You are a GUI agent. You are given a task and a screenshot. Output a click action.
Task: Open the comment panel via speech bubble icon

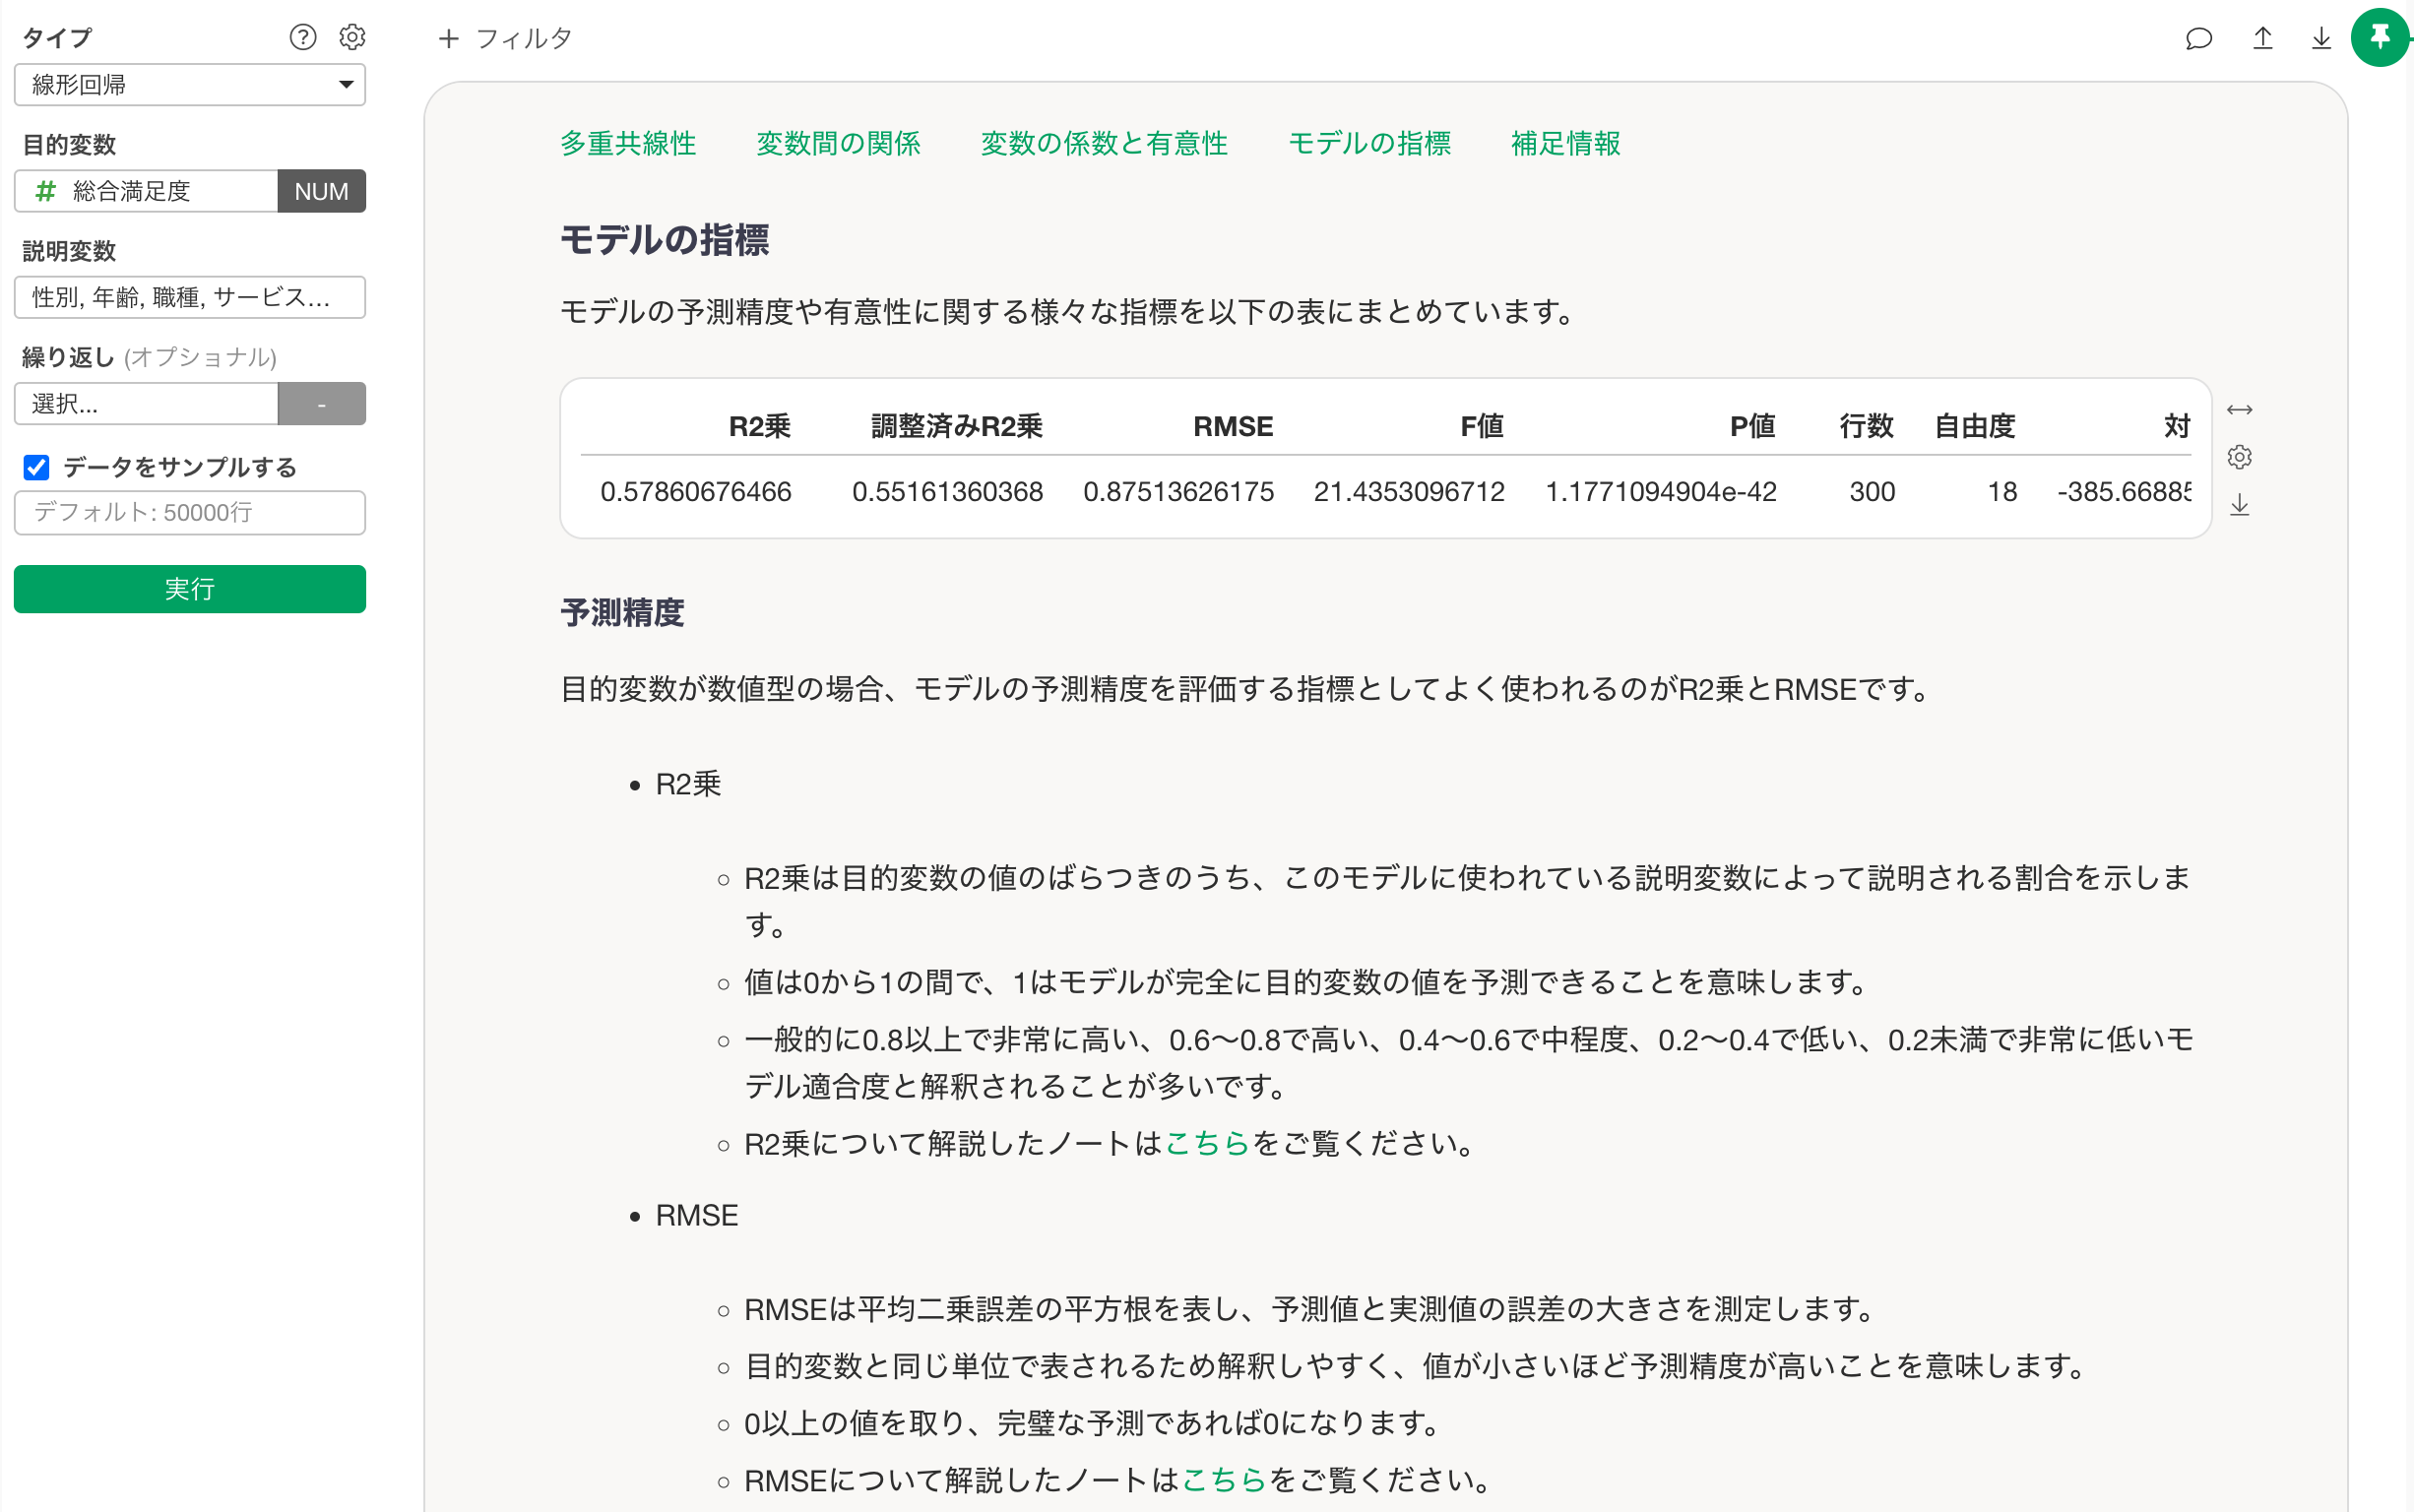(x=2199, y=38)
